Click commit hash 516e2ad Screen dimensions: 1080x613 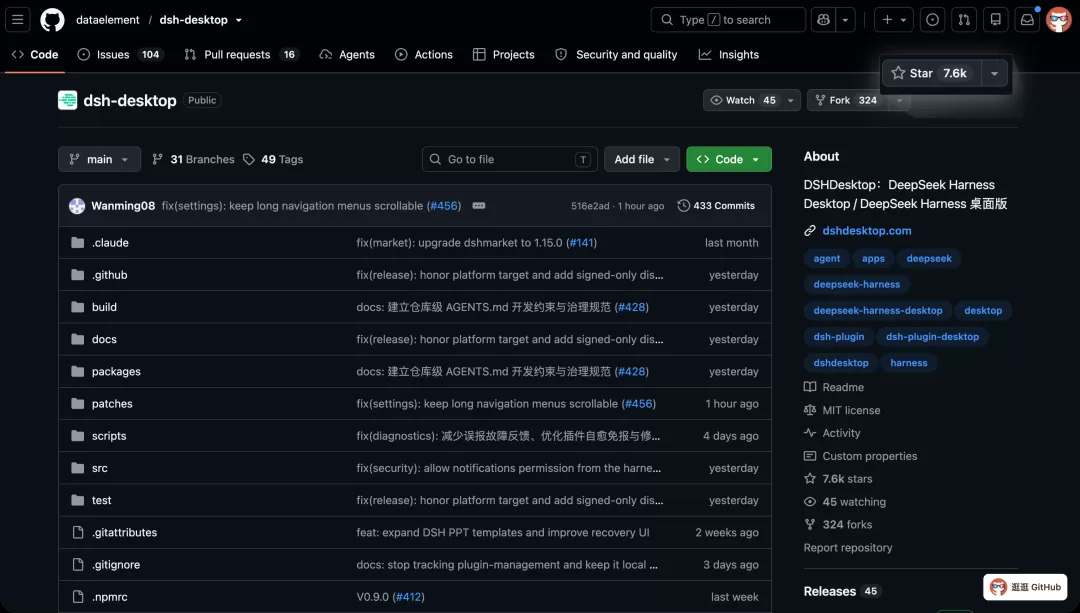[x=590, y=206]
